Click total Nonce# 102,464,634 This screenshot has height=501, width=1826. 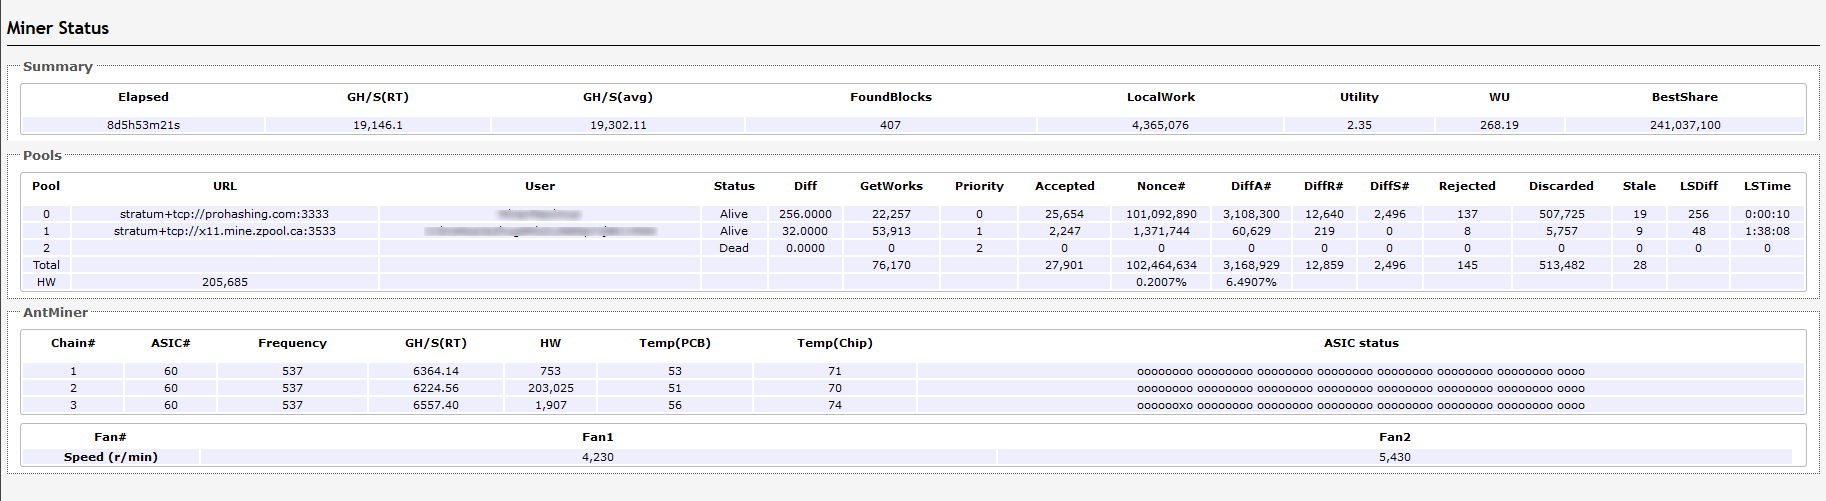pos(1161,265)
